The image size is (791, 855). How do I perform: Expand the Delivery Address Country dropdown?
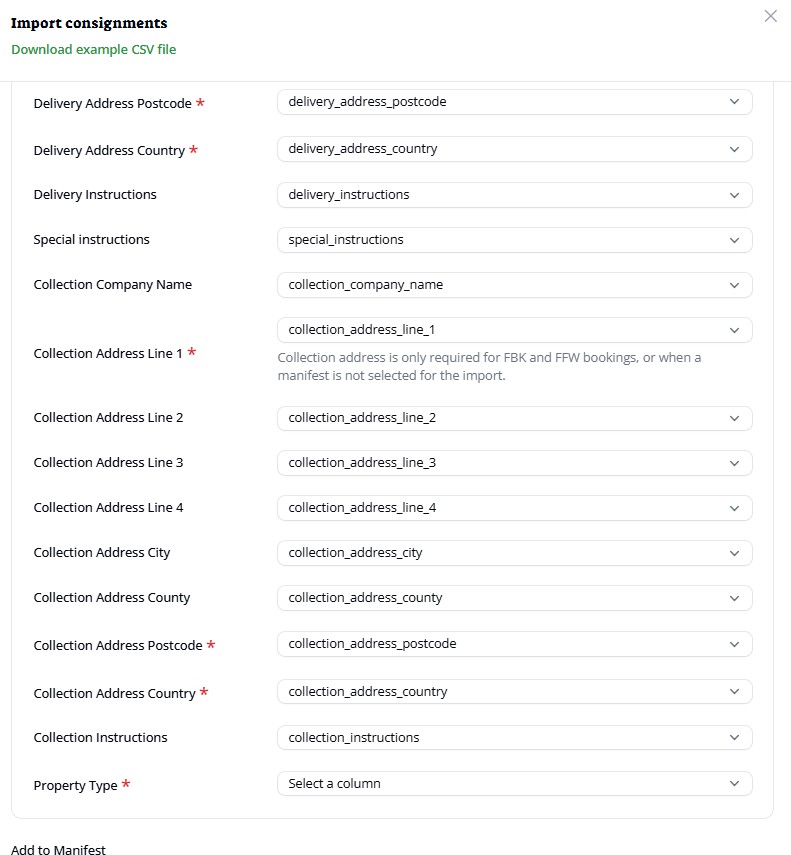tap(514, 149)
